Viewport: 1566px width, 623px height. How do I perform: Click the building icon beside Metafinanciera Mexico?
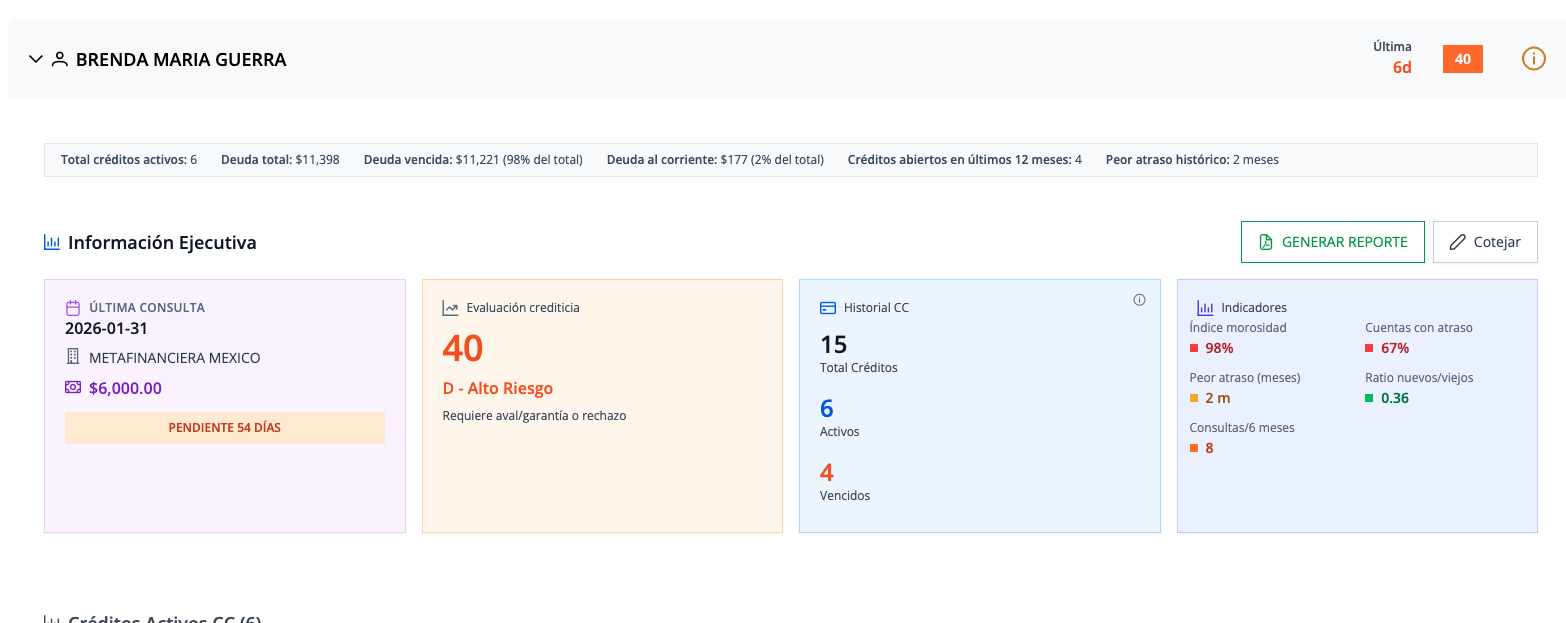click(x=73, y=357)
